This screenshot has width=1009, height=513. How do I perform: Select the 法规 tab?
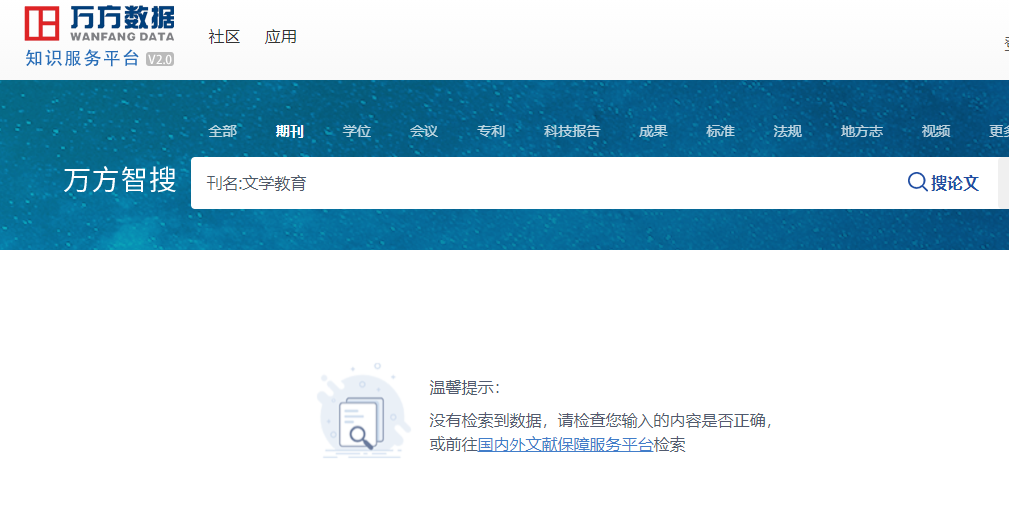pyautogui.click(x=787, y=131)
